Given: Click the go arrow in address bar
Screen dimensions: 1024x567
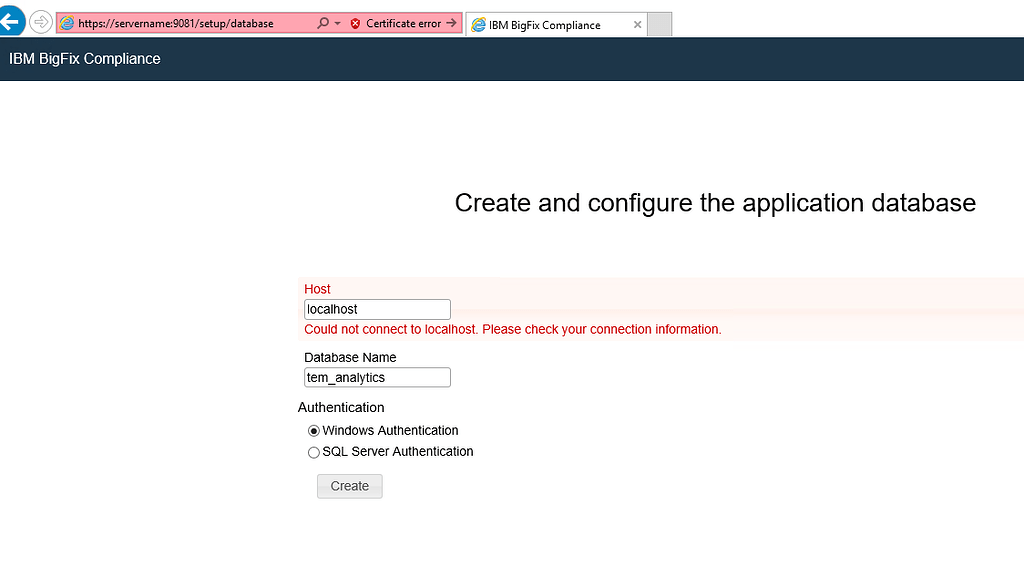Looking at the screenshot, I should point(451,24).
